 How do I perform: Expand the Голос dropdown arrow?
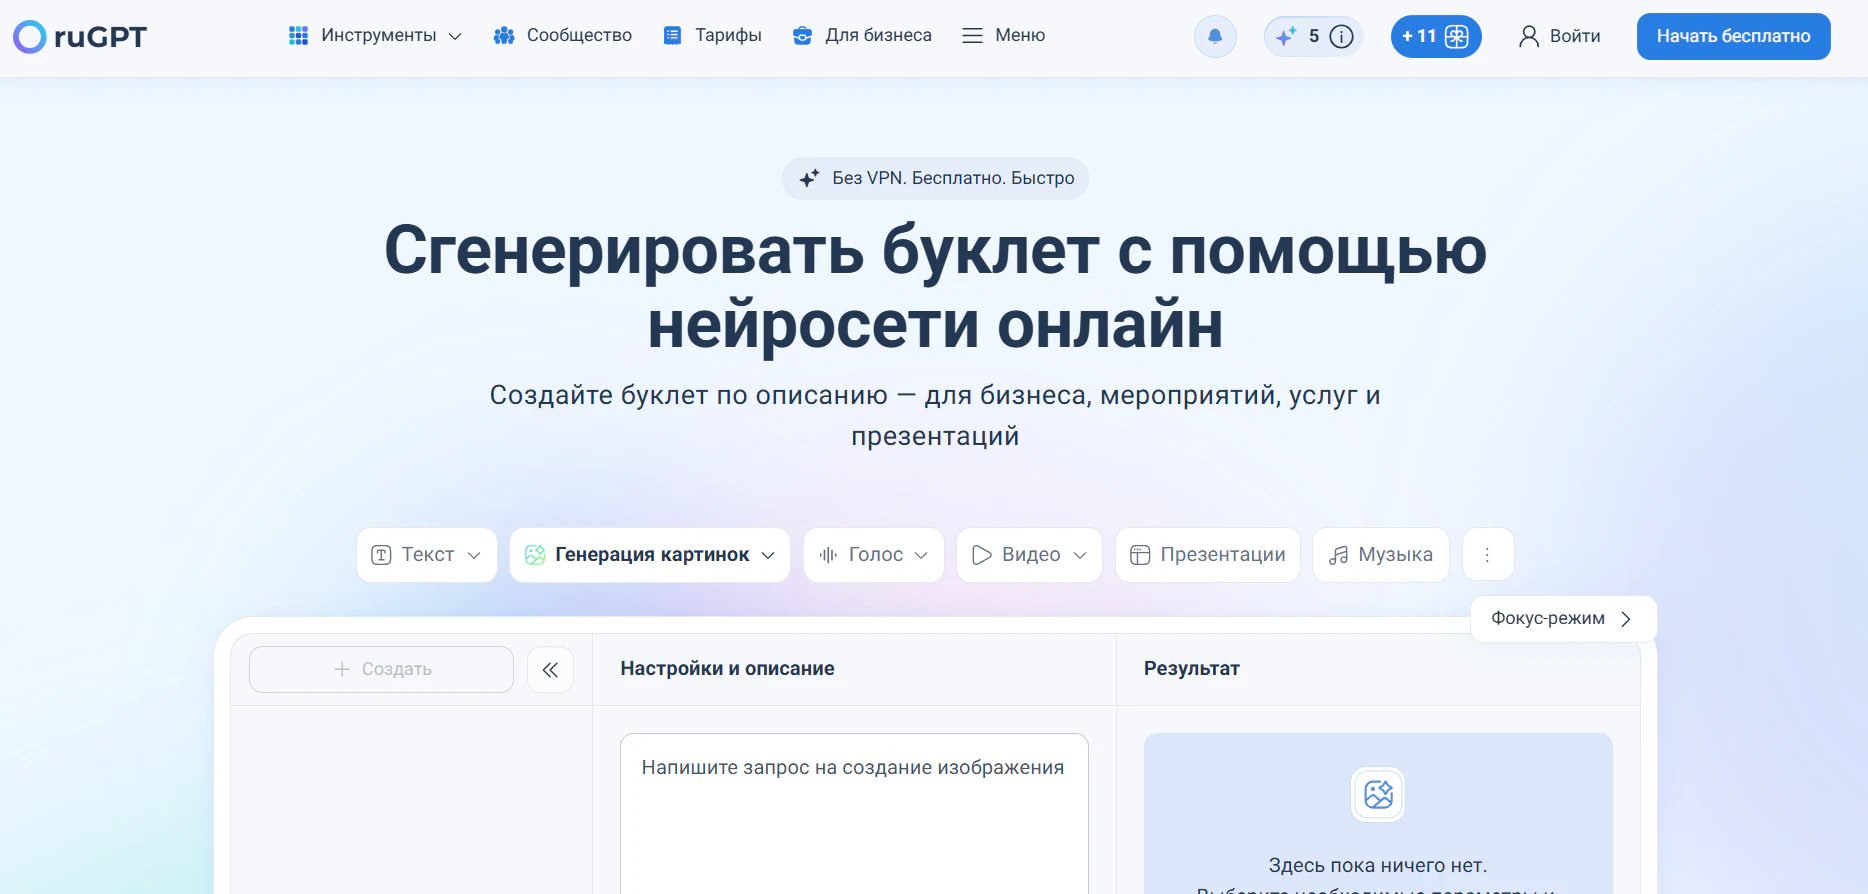click(921, 555)
